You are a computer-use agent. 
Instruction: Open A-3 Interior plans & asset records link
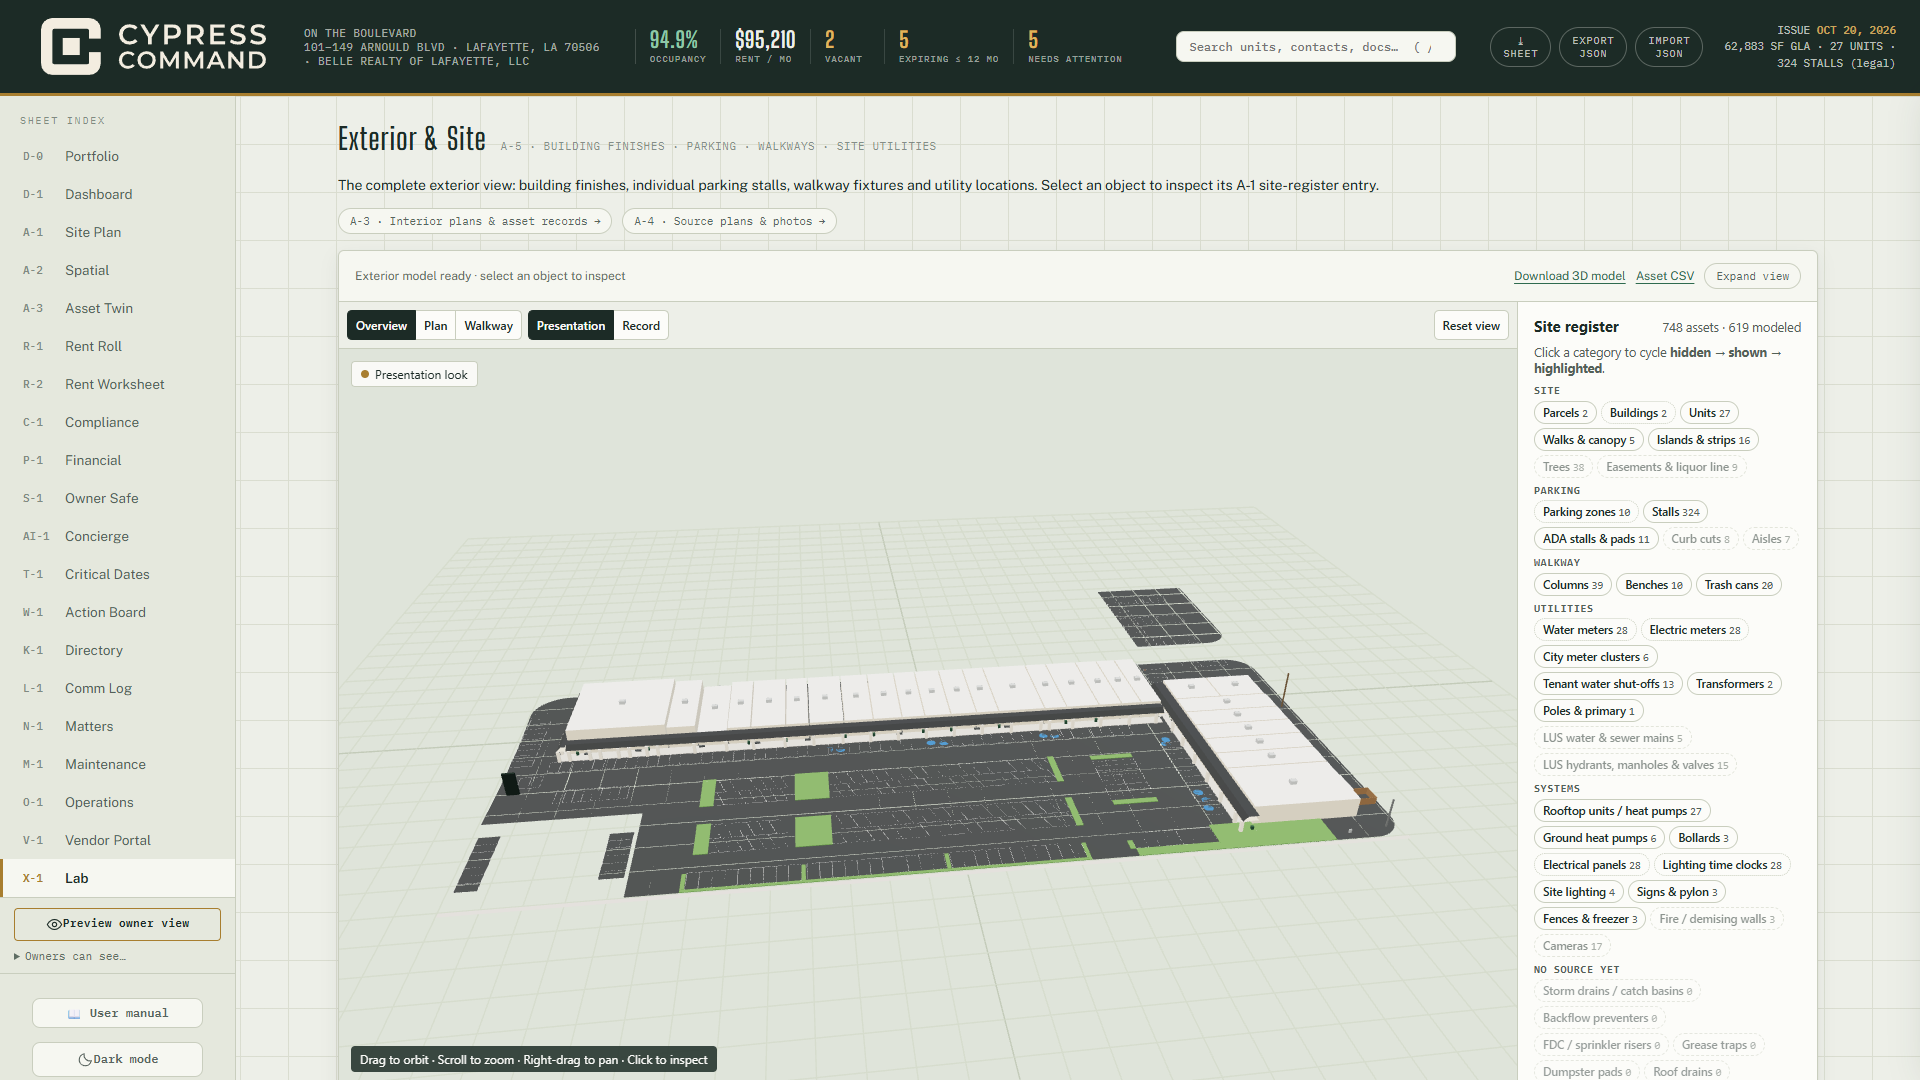pos(475,221)
